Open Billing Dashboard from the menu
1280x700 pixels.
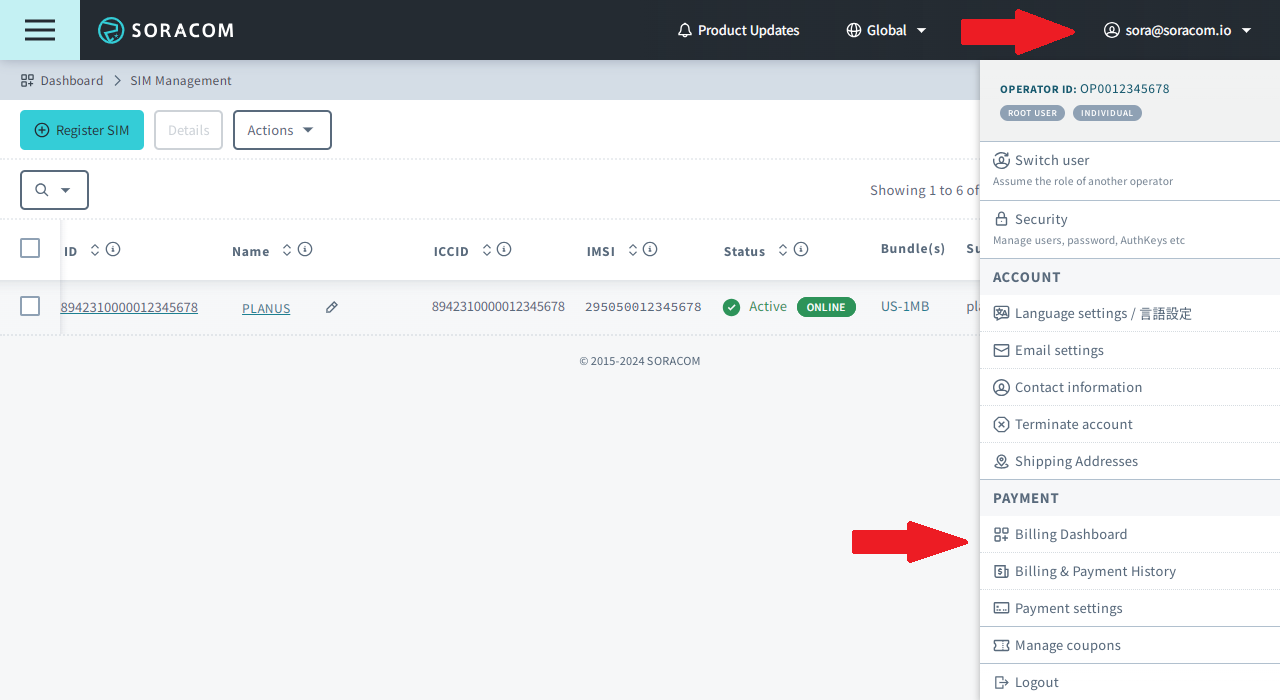(1070, 534)
